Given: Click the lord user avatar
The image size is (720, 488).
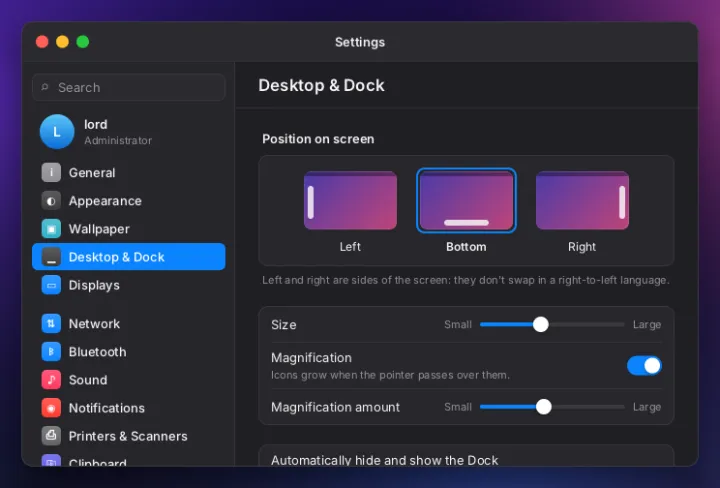Looking at the screenshot, I should tap(57, 132).
